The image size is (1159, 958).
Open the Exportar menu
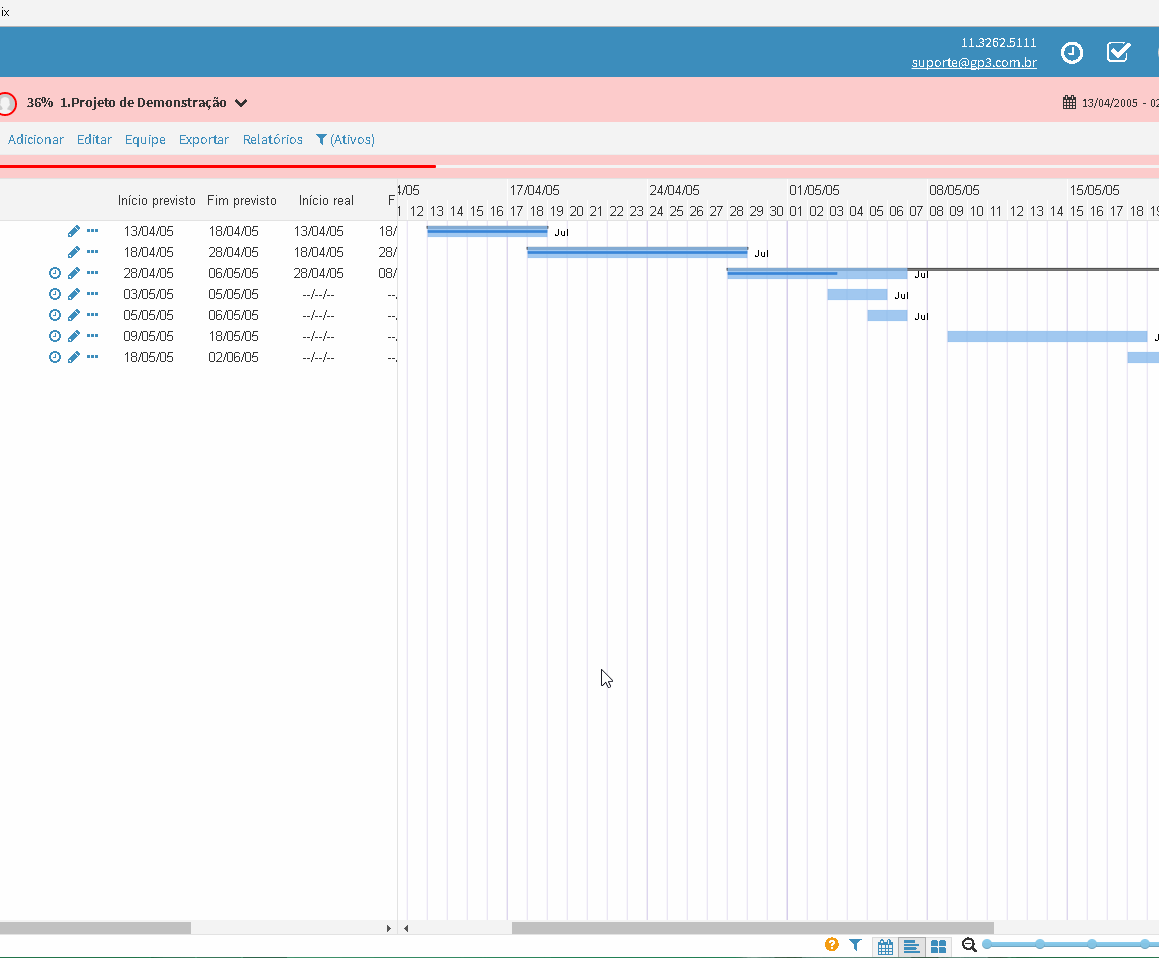[204, 140]
